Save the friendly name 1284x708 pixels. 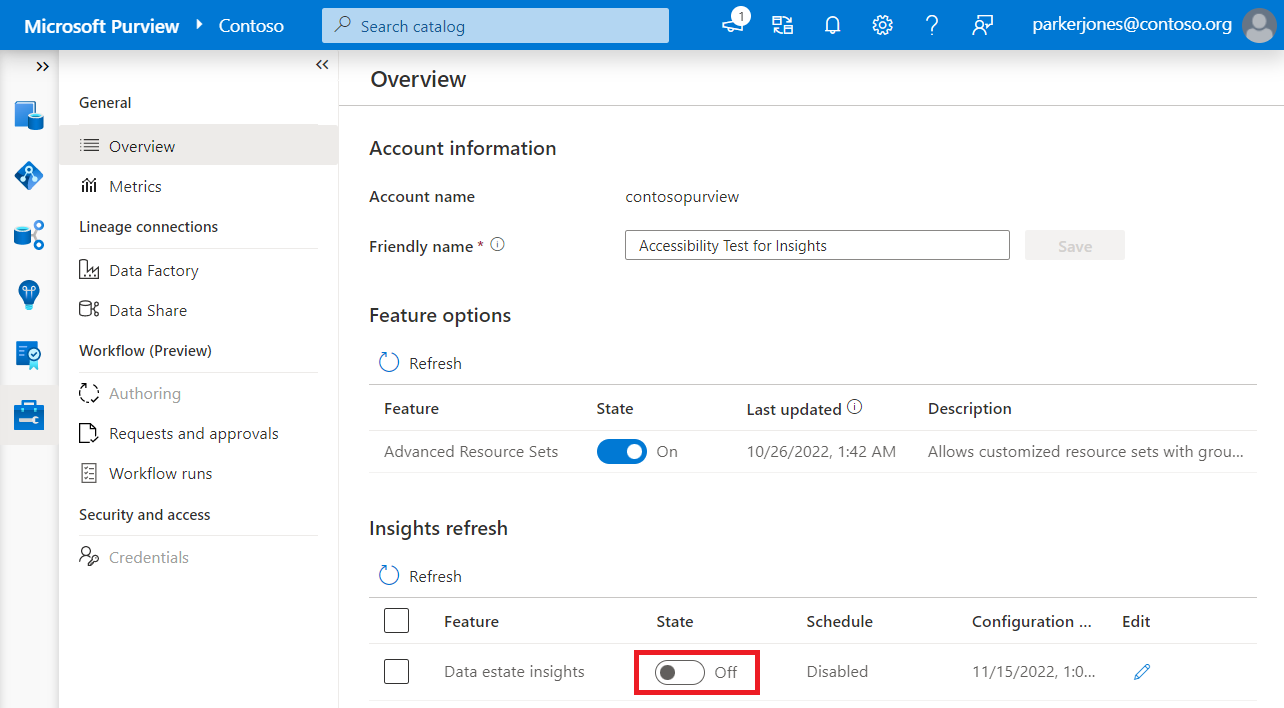(x=1074, y=245)
